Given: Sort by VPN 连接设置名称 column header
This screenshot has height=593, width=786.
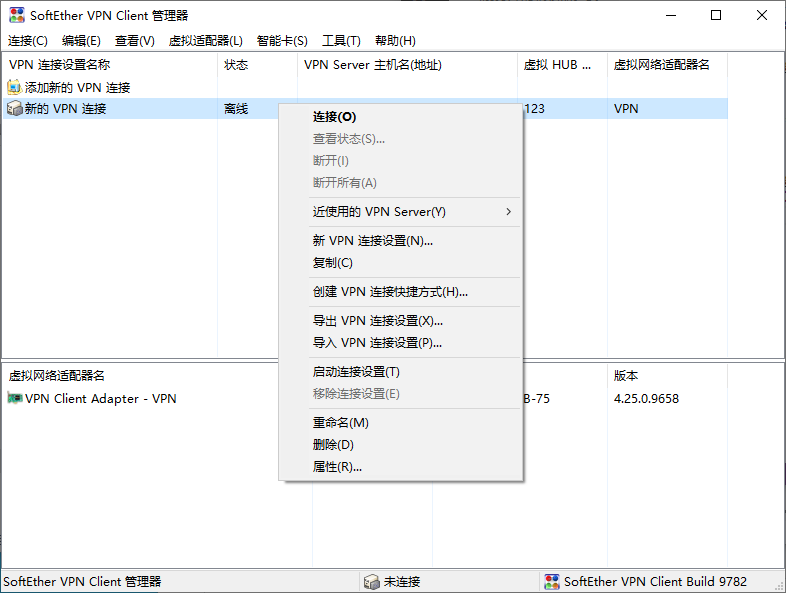Looking at the screenshot, I should point(110,65).
